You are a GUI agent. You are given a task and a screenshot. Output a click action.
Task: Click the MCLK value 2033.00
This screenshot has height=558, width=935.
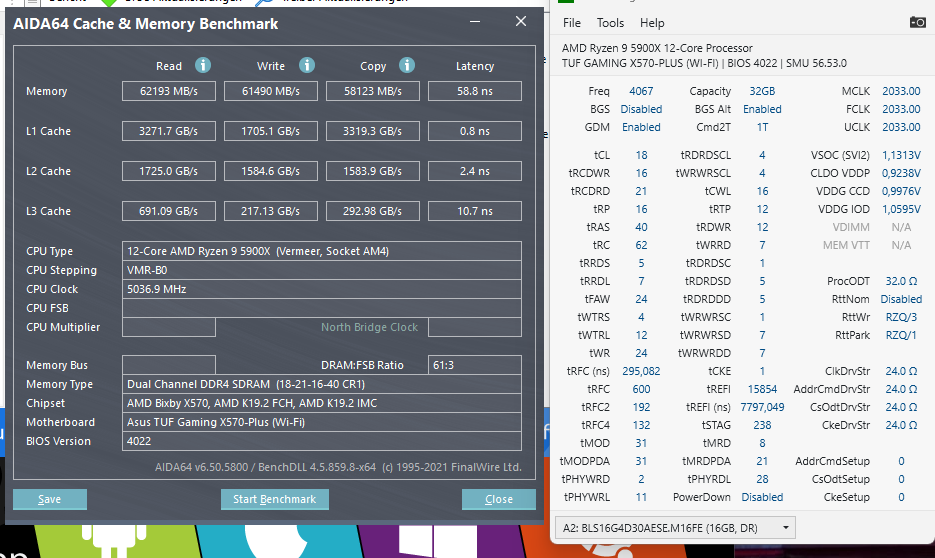(901, 91)
